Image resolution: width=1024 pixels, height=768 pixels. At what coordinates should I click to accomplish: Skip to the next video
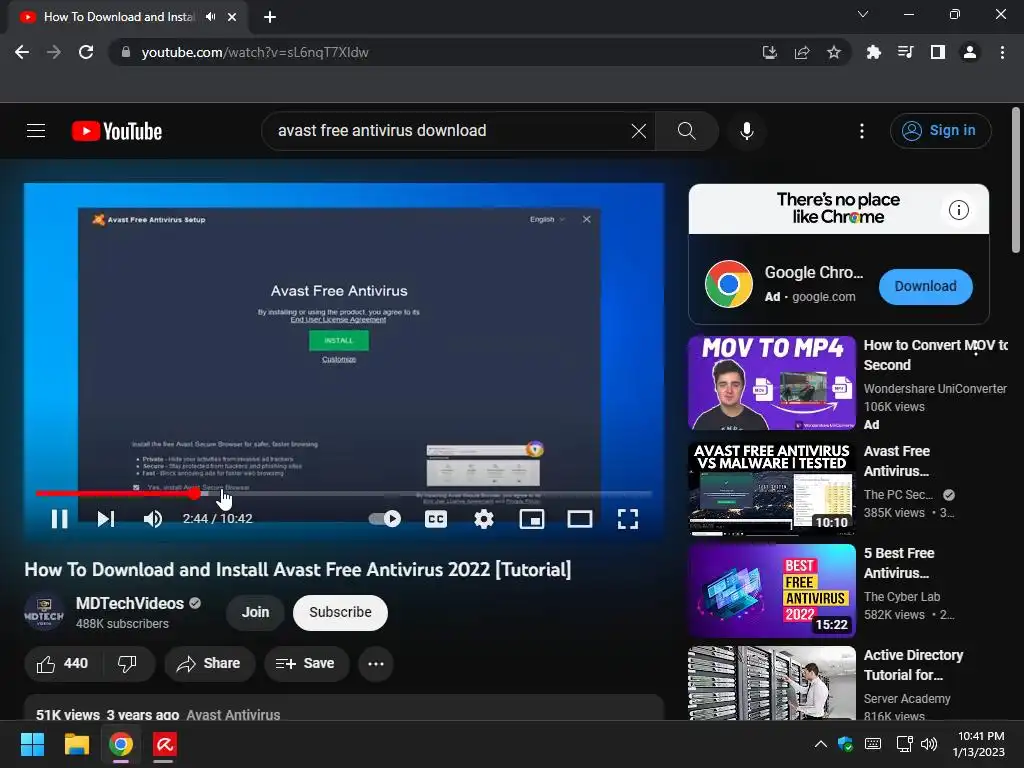pos(106,519)
